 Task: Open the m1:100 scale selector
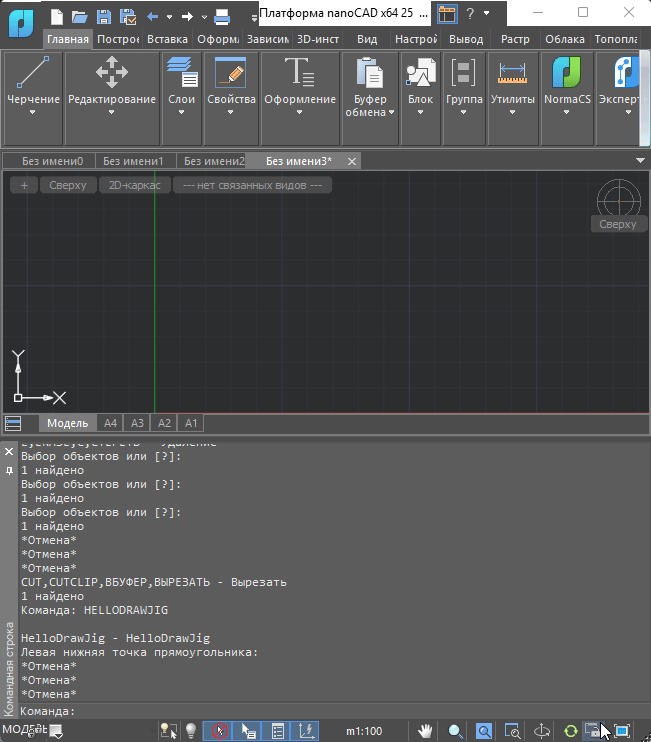point(364,731)
